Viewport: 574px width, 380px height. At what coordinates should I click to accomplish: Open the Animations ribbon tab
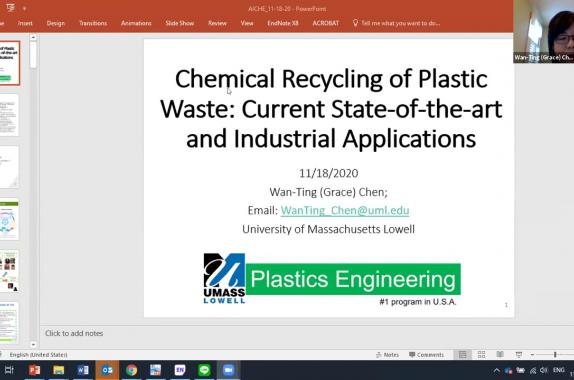tap(136, 23)
